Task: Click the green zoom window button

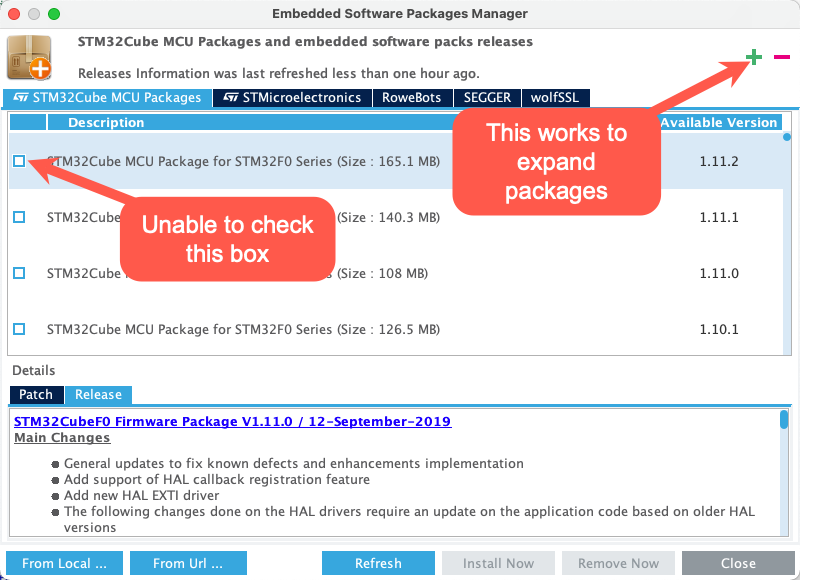Action: click(54, 14)
